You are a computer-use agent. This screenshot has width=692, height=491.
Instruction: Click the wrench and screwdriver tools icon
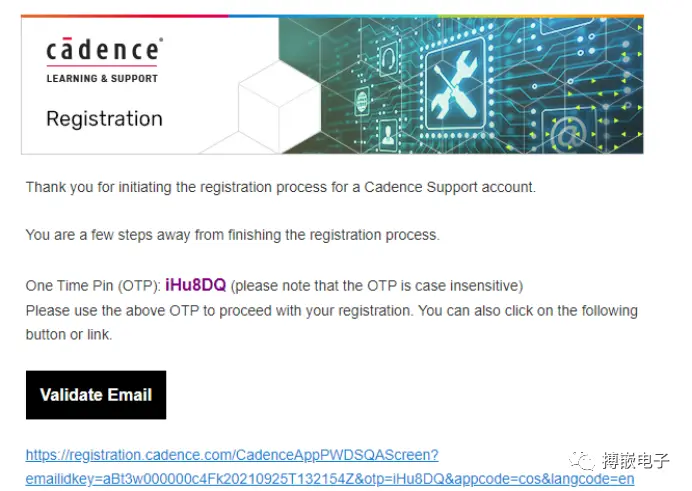455,85
